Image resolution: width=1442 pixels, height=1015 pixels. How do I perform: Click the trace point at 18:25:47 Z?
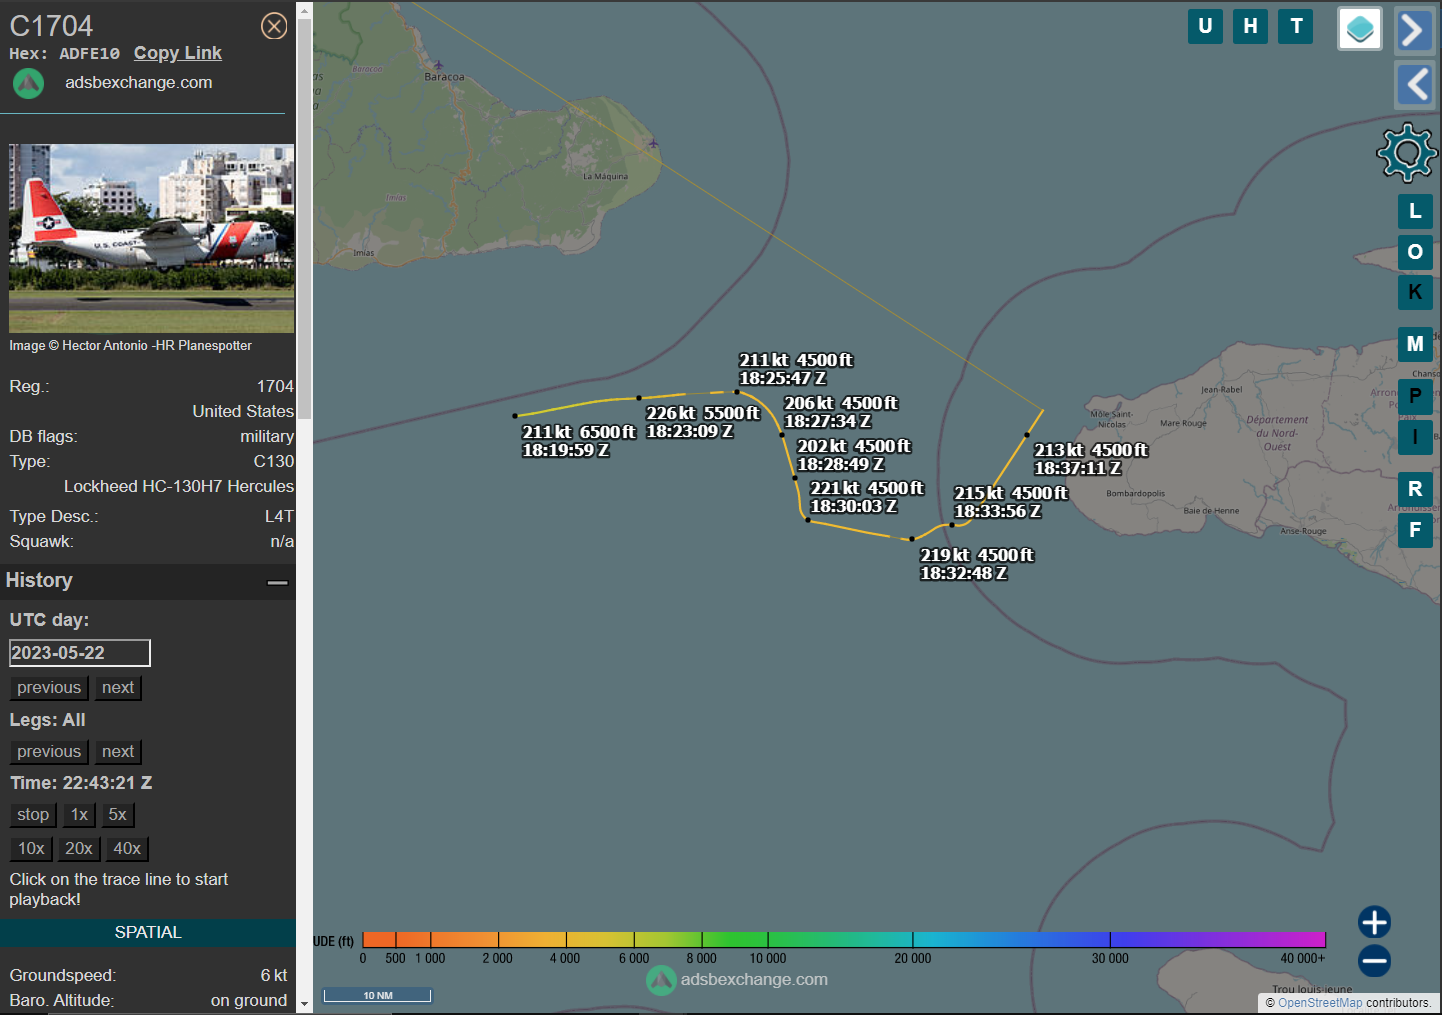[x=737, y=392]
